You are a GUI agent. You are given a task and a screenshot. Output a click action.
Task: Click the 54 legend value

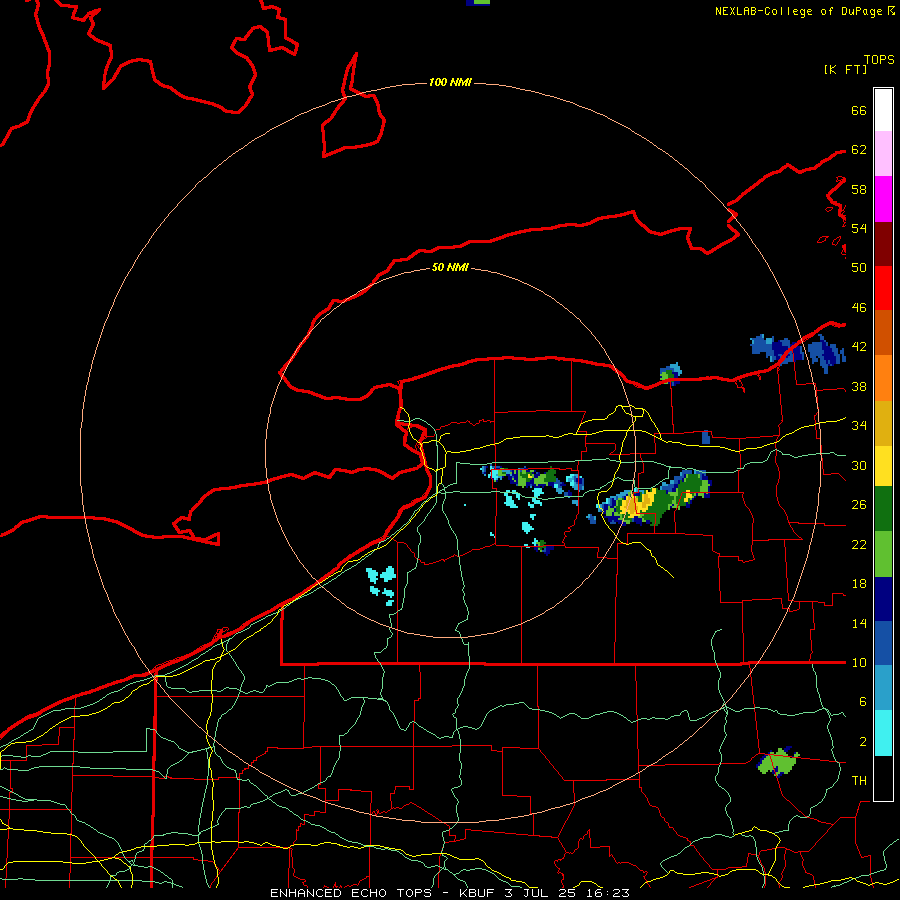pos(859,228)
